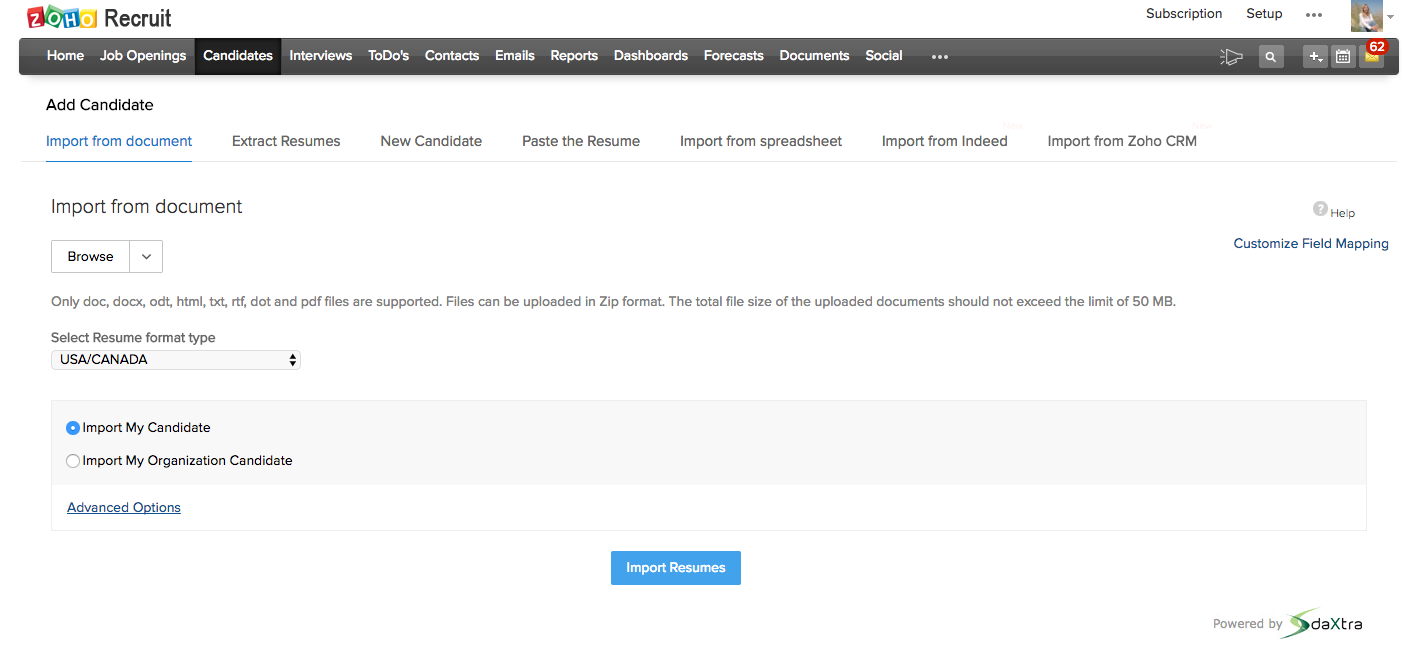The image size is (1405, 655).
Task: Click the megaphone announcements icon
Action: (1231, 57)
